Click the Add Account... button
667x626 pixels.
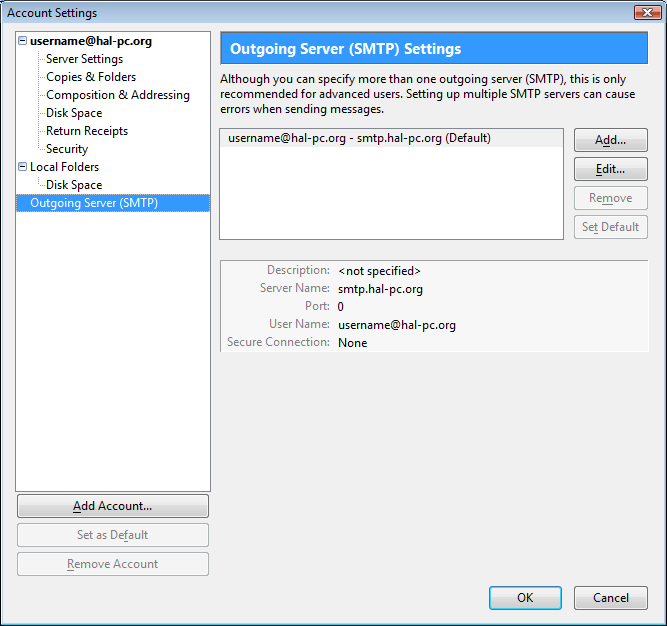(113, 506)
